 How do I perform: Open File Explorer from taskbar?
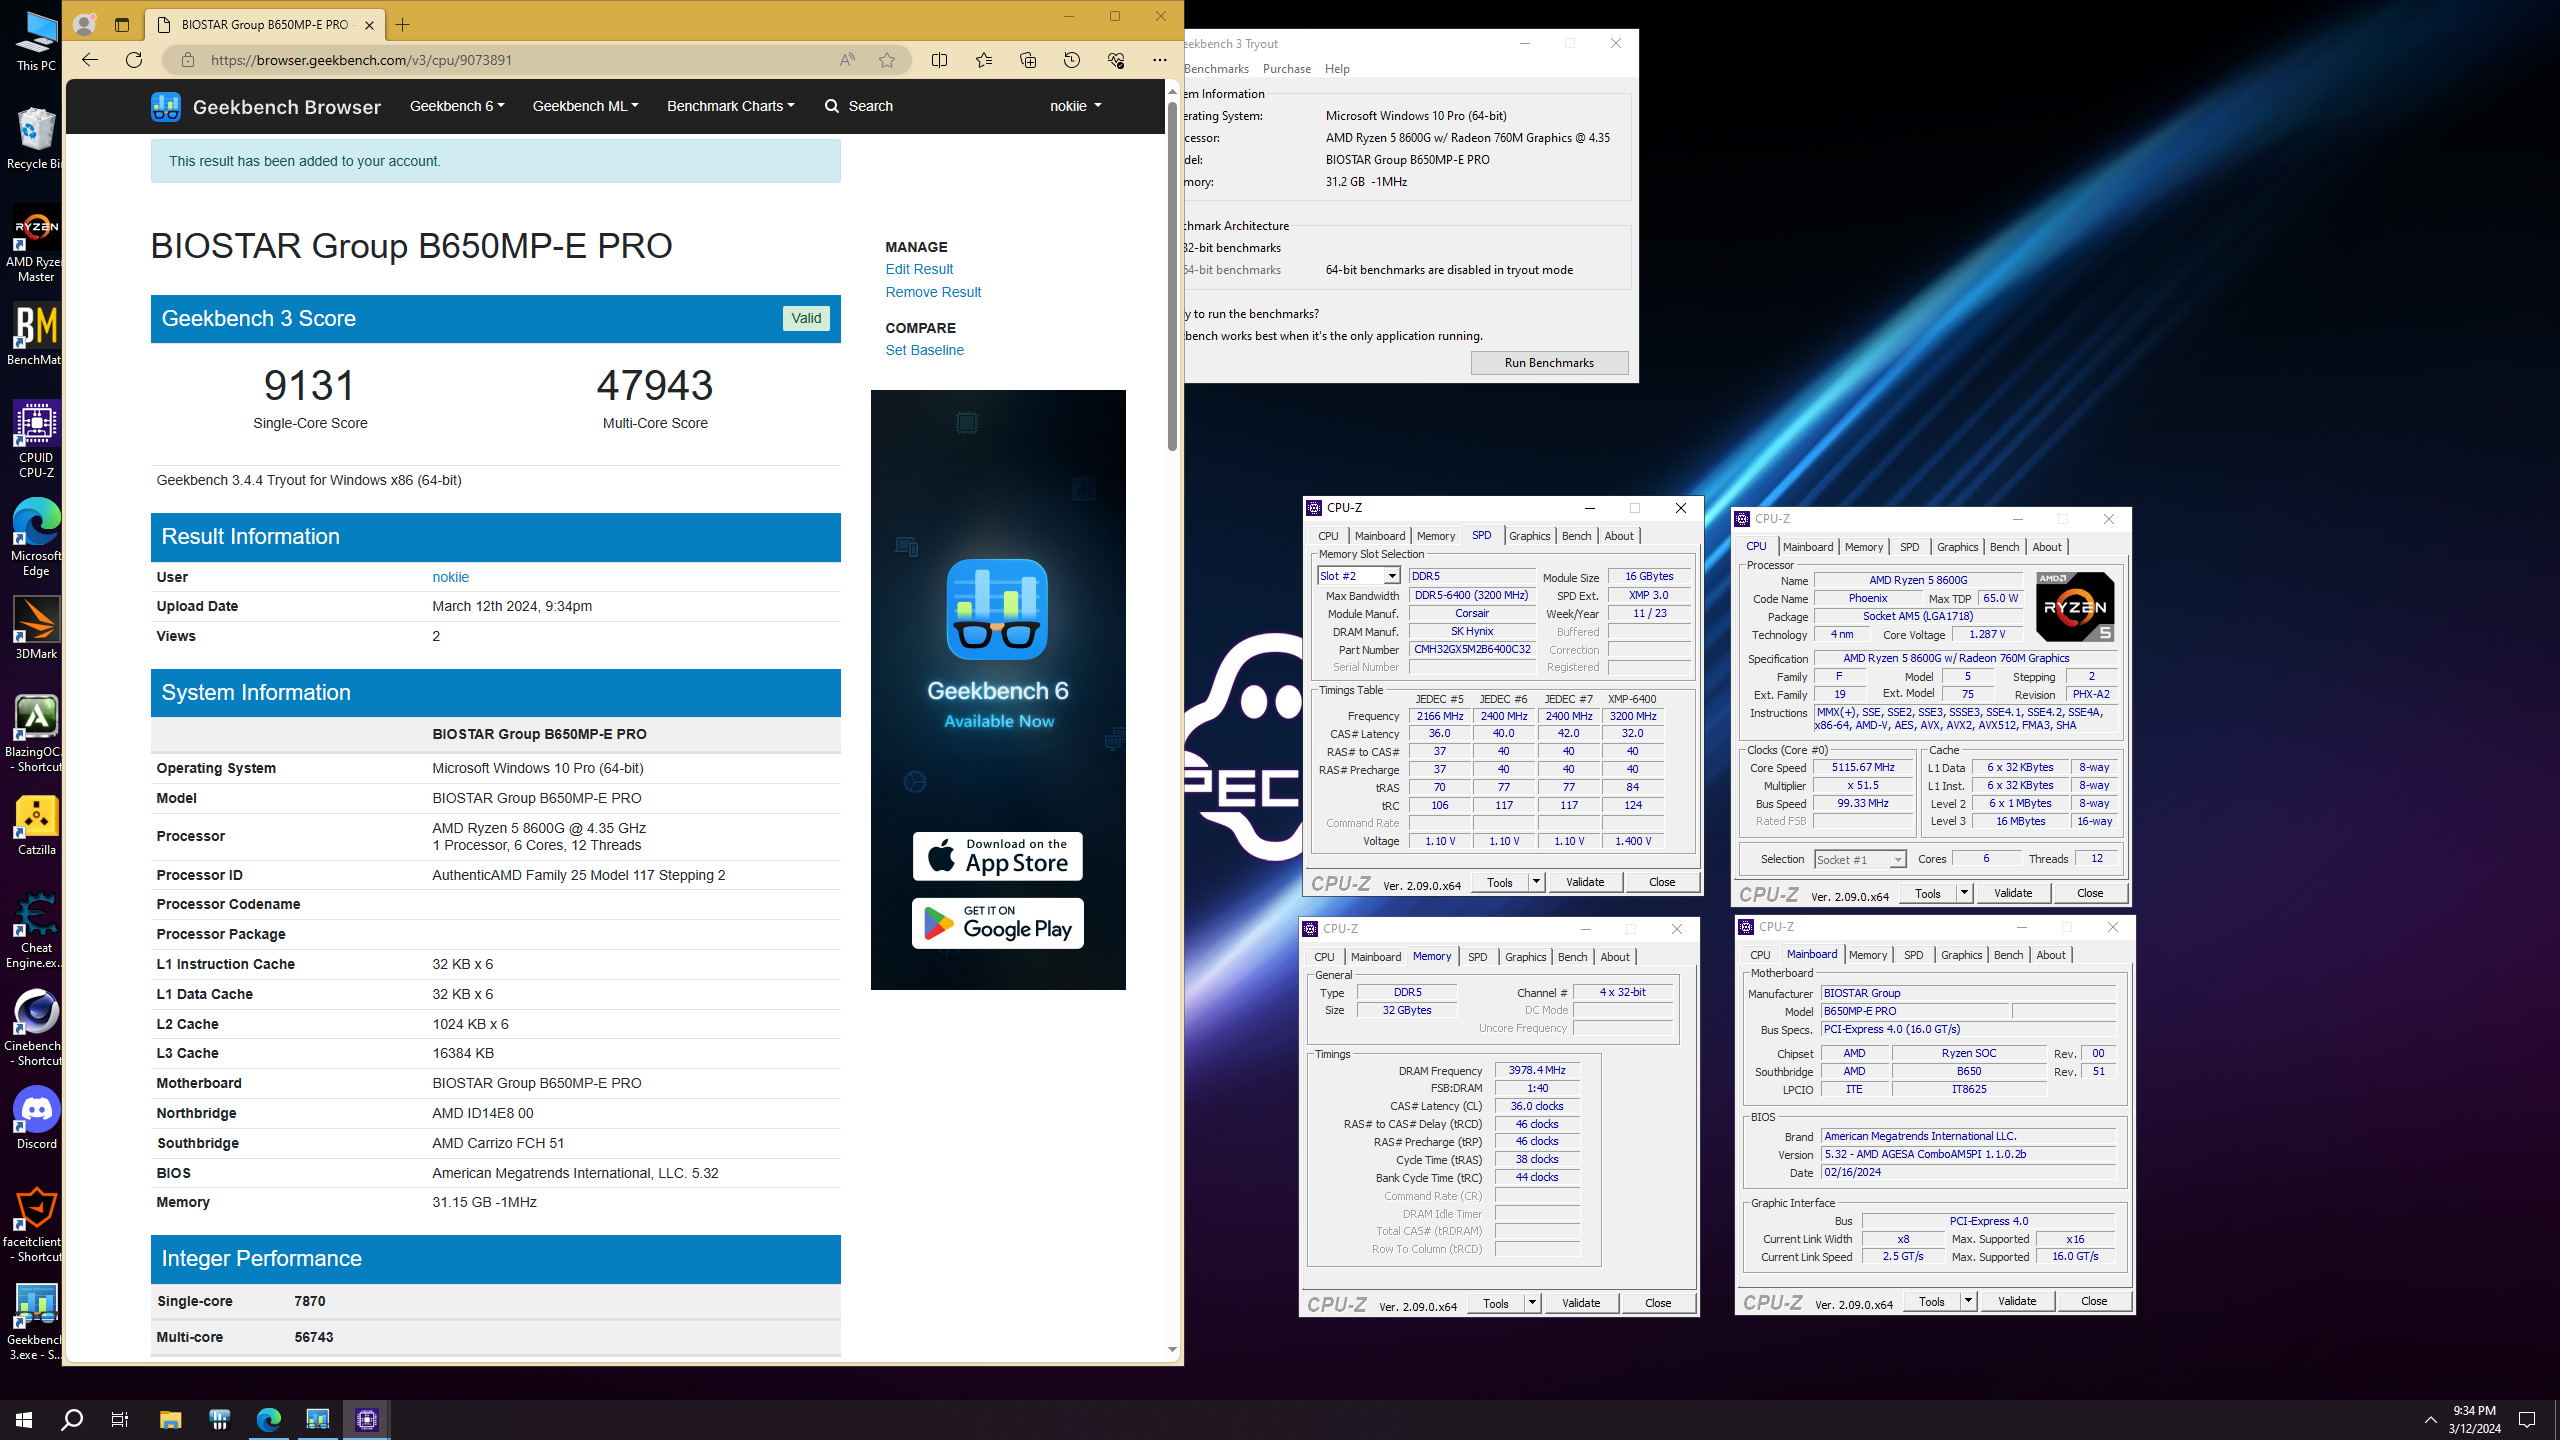click(x=170, y=1419)
